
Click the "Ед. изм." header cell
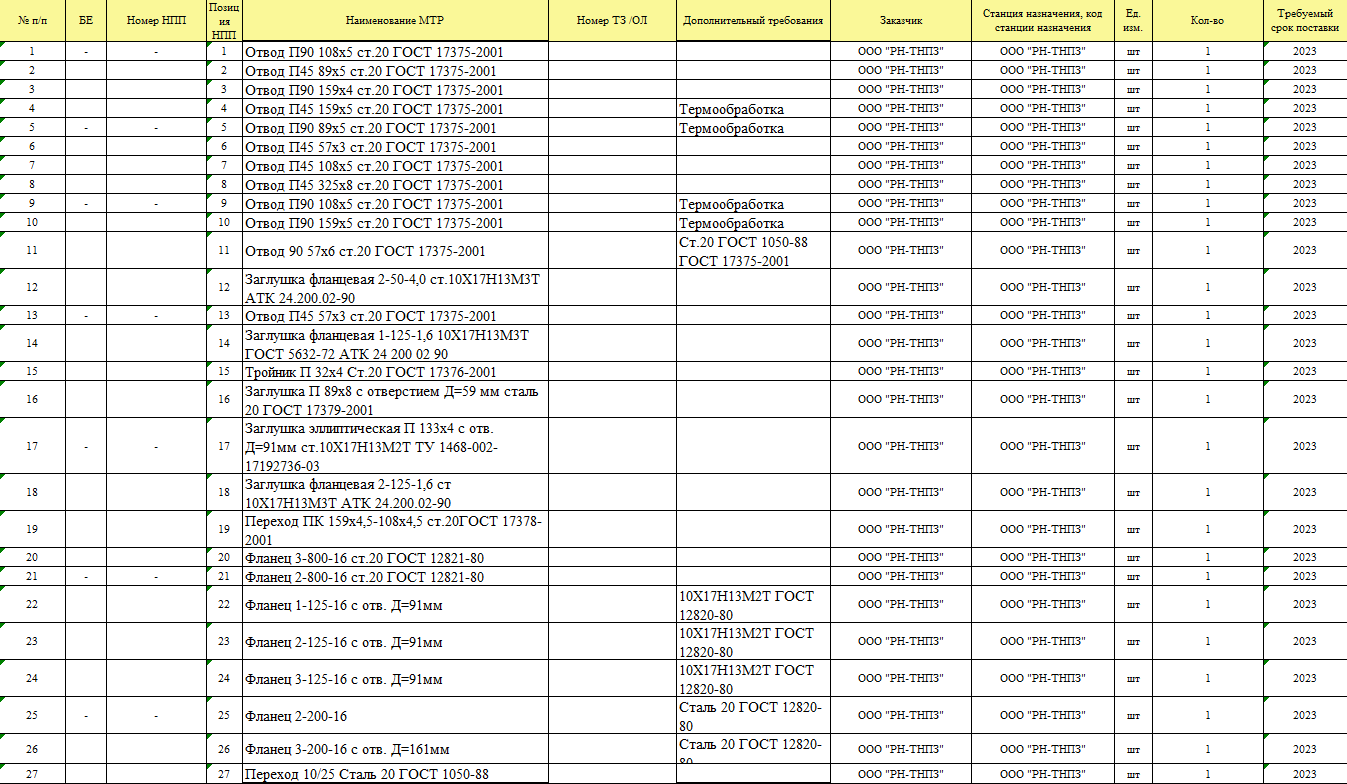click(x=1133, y=20)
